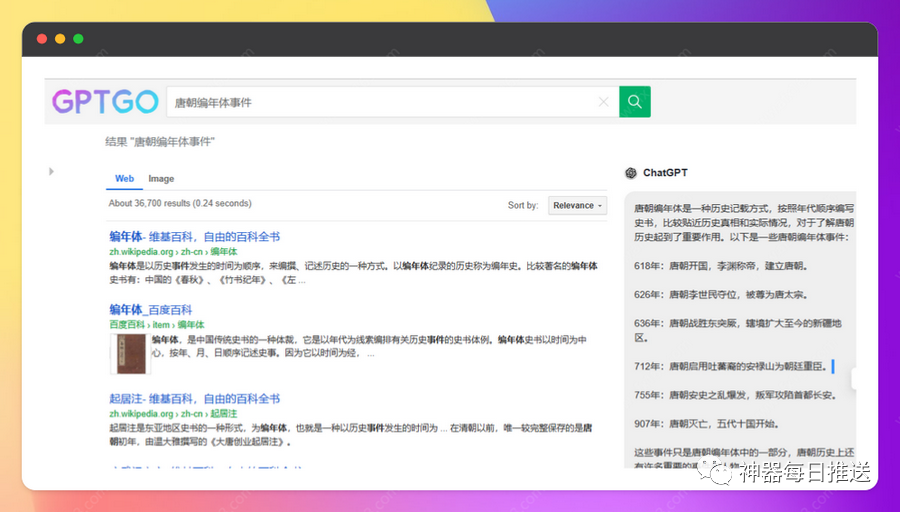Expand the left sidebar arrow
The width and height of the screenshot is (900, 512).
click(x=51, y=171)
